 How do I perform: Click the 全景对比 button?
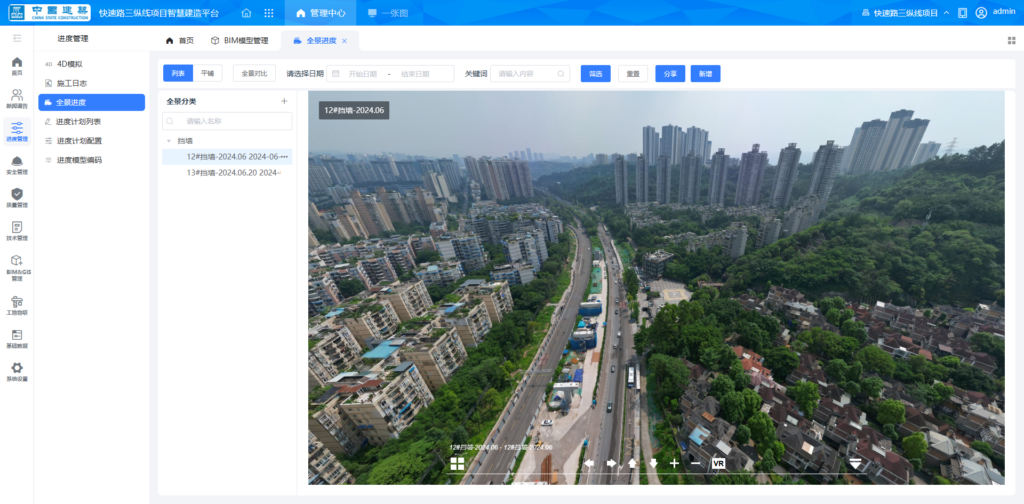(x=254, y=73)
